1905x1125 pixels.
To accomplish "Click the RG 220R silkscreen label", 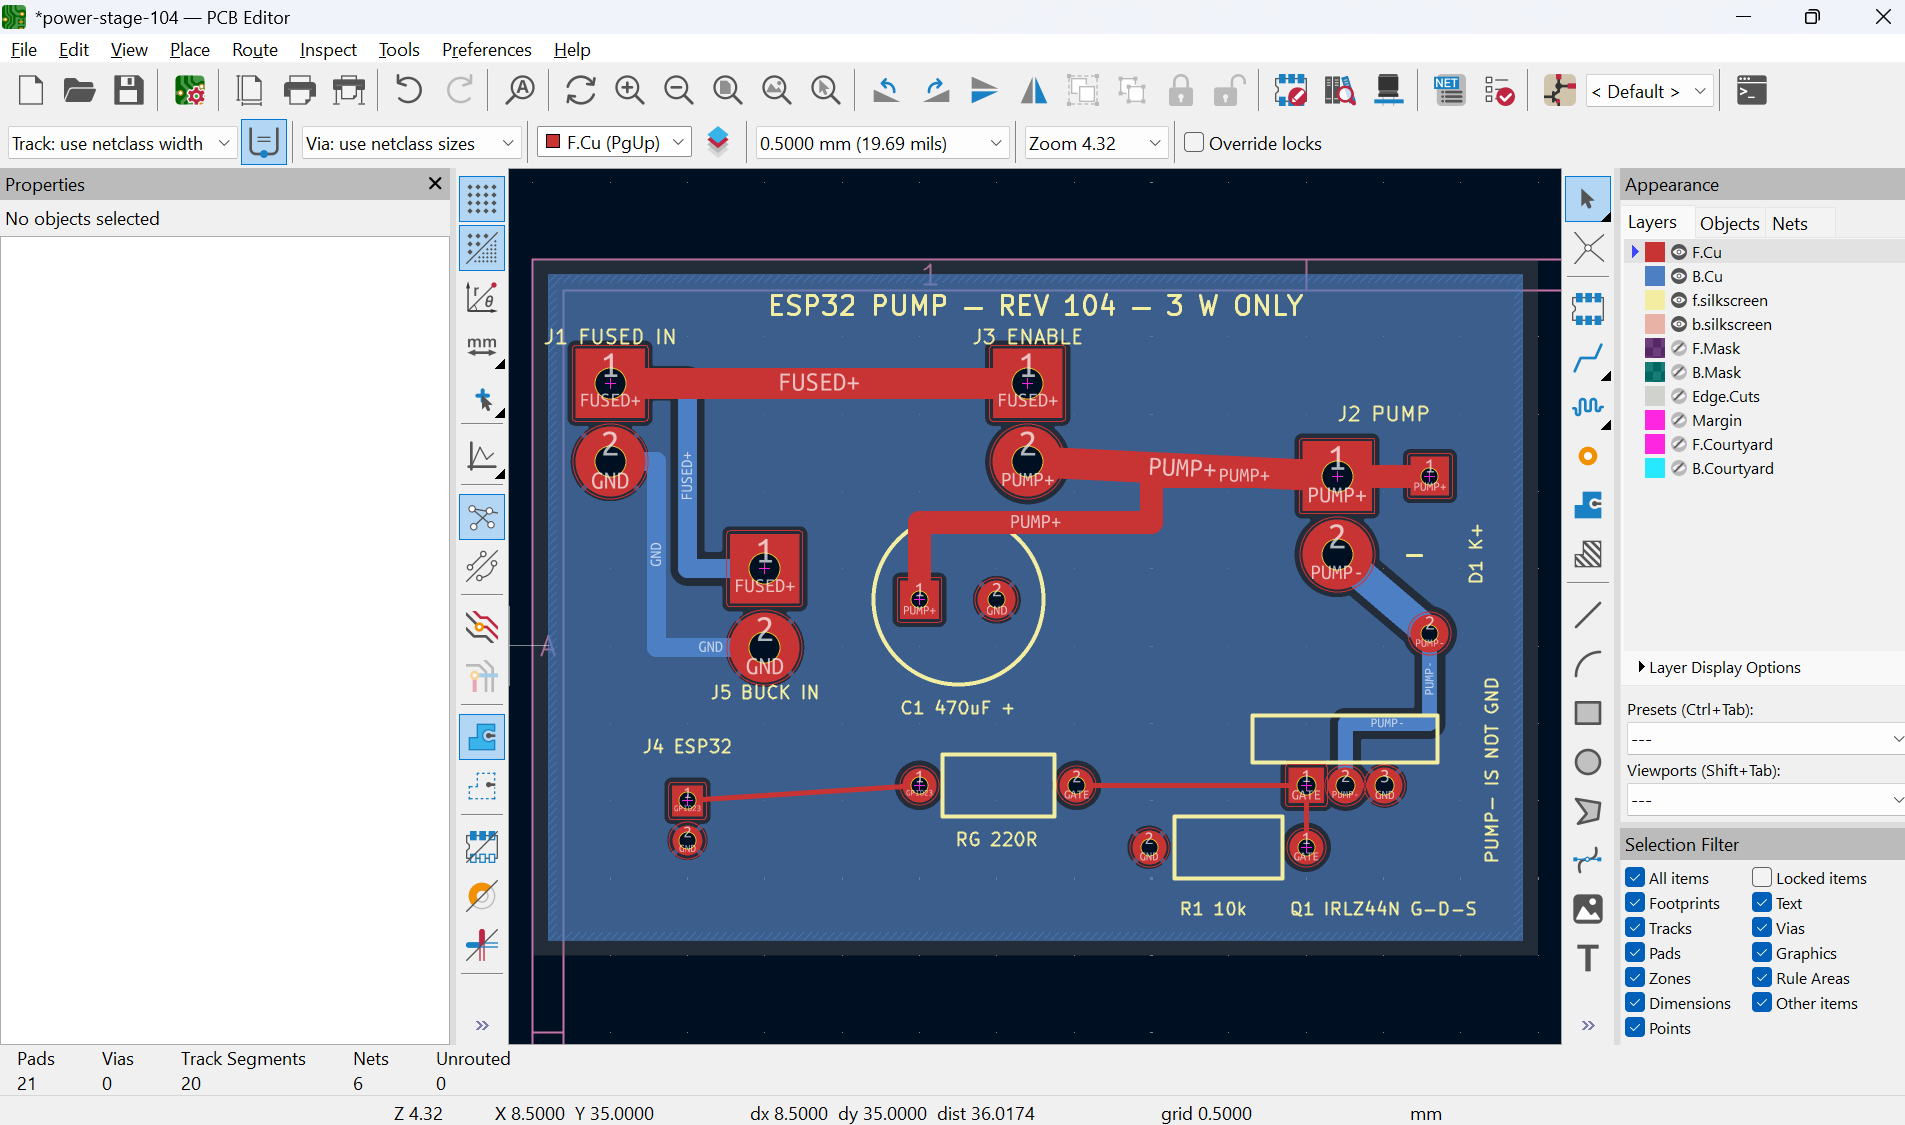I will point(996,839).
